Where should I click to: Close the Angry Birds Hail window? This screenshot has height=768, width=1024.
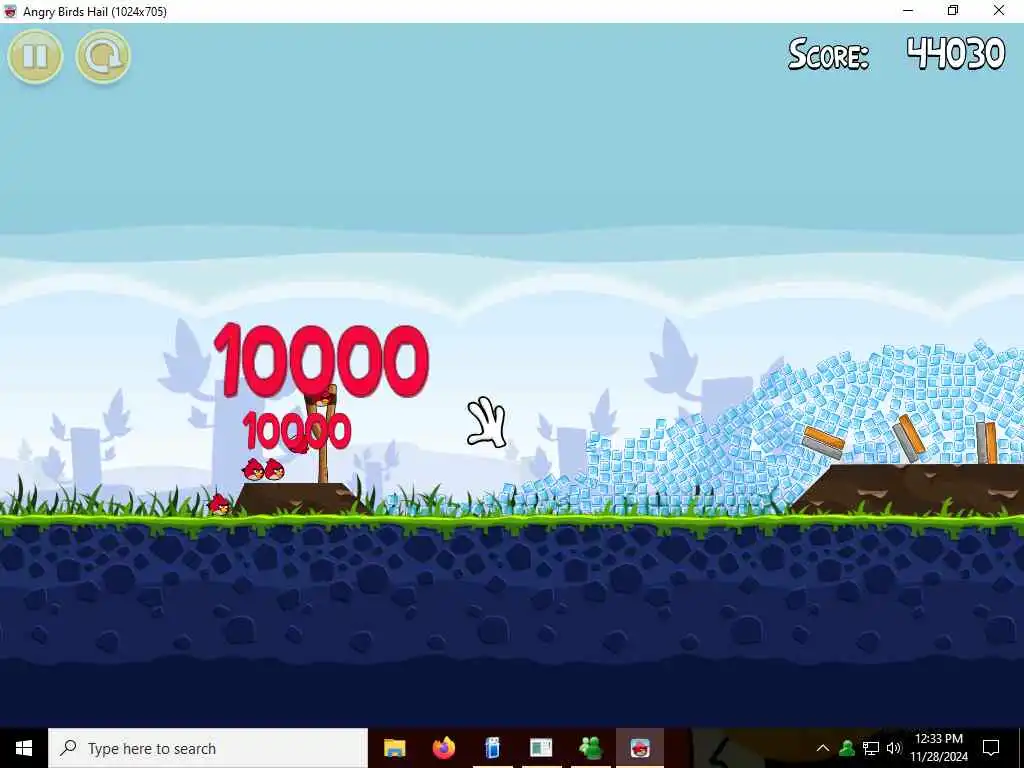pos(999,10)
